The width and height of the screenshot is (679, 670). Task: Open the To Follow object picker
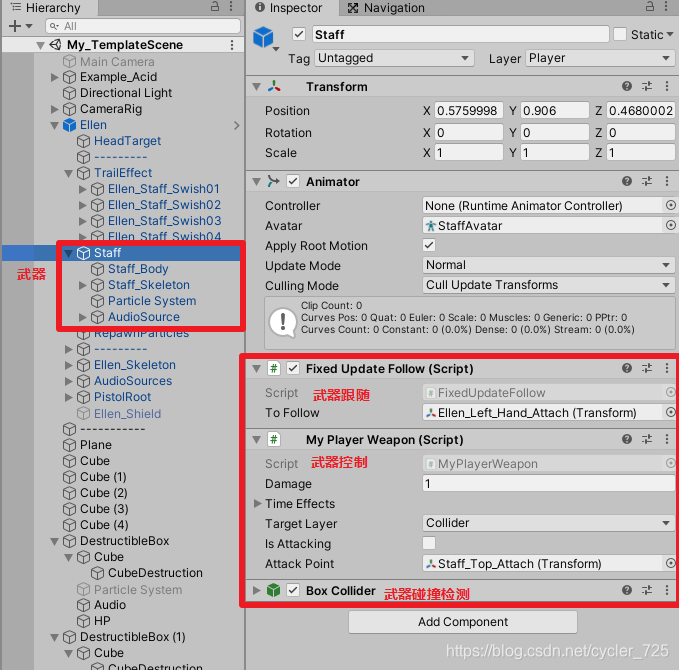[x=670, y=413]
